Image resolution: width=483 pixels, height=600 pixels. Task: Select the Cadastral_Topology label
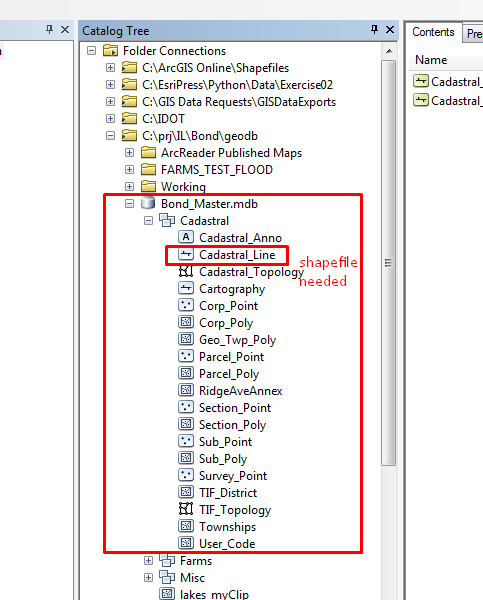[251, 272]
